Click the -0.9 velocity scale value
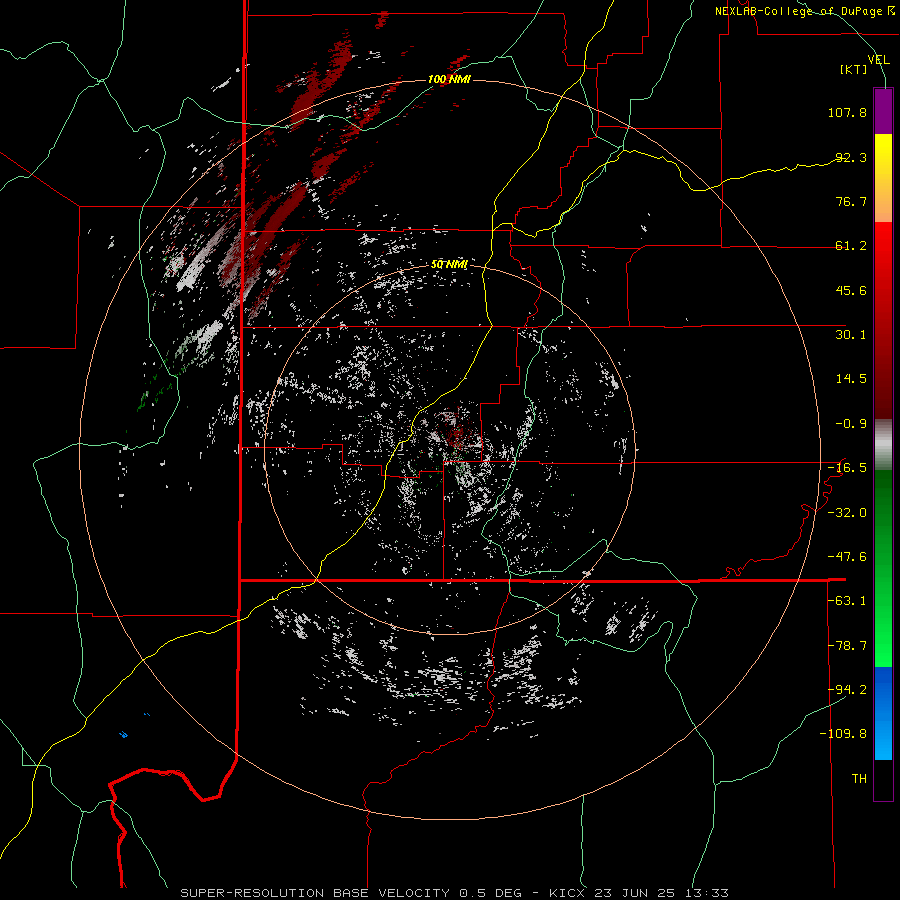The width and height of the screenshot is (900, 900). click(851, 424)
